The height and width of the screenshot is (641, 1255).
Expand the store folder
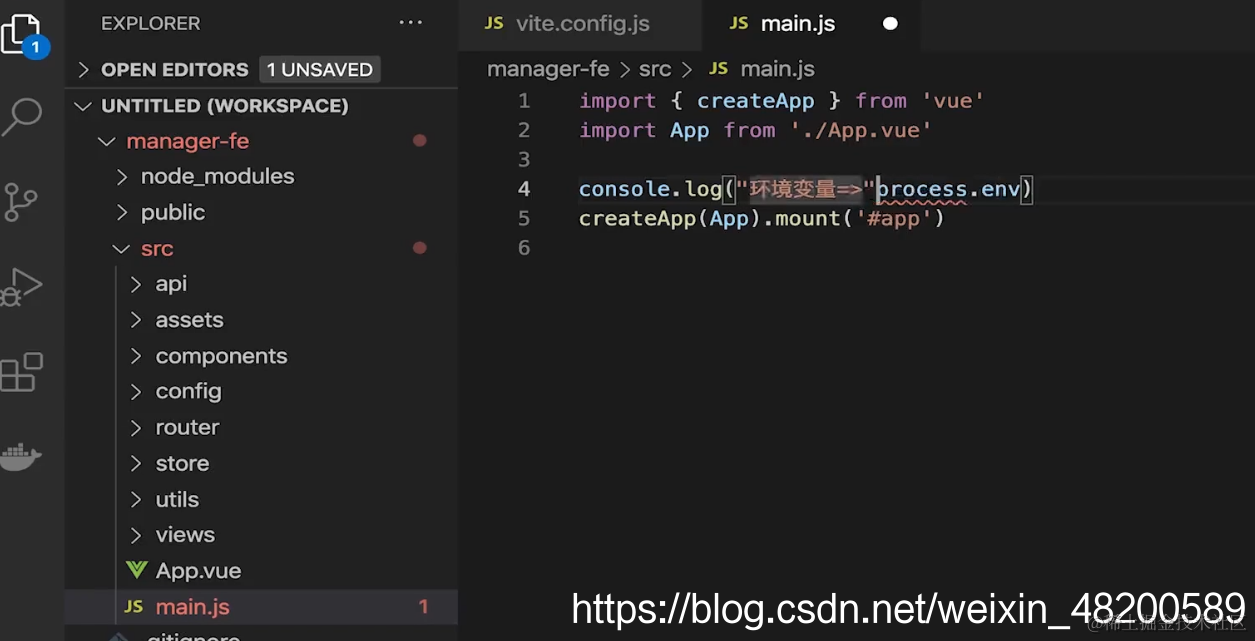click(262, 464)
